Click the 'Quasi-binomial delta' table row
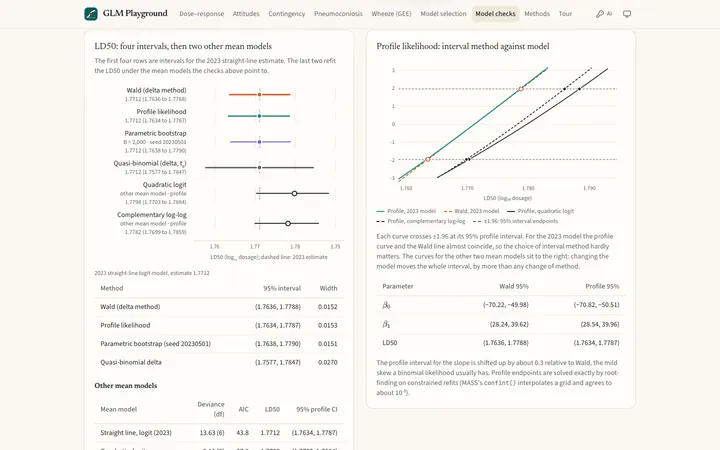The width and height of the screenshot is (720, 450). (x=219, y=362)
